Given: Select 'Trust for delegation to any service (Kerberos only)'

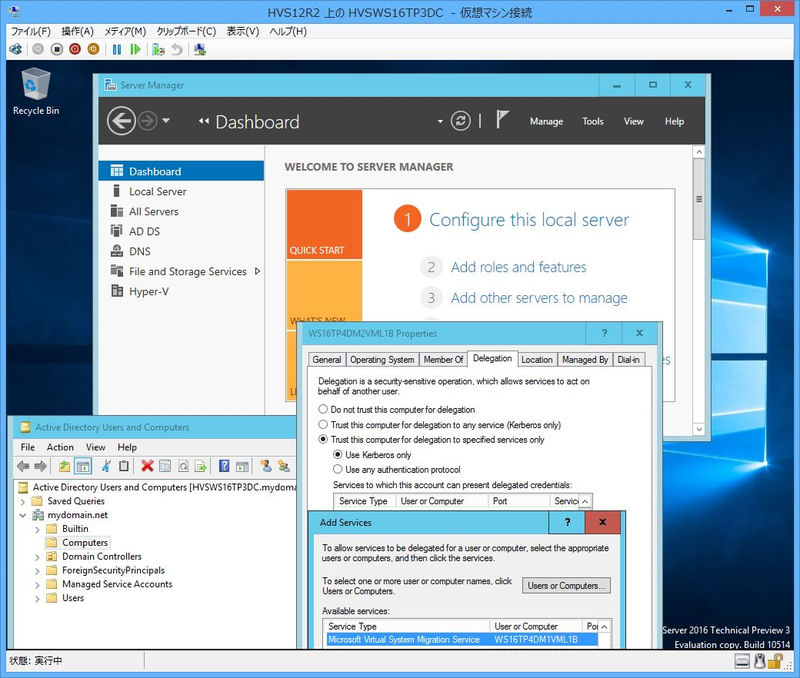Looking at the screenshot, I should (x=323, y=424).
